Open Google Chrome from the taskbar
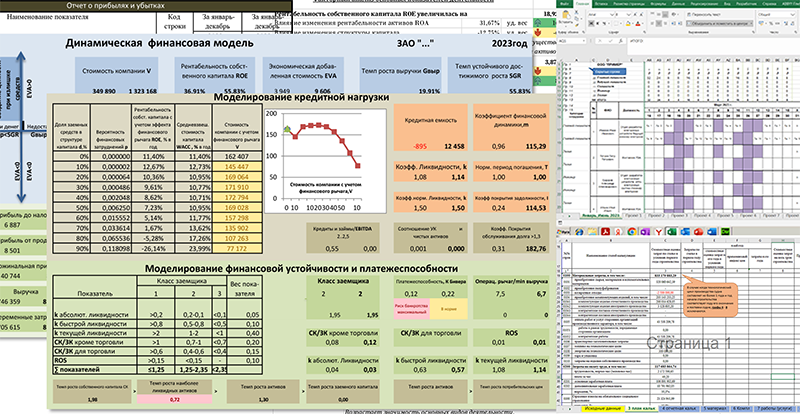 pos(632,232)
